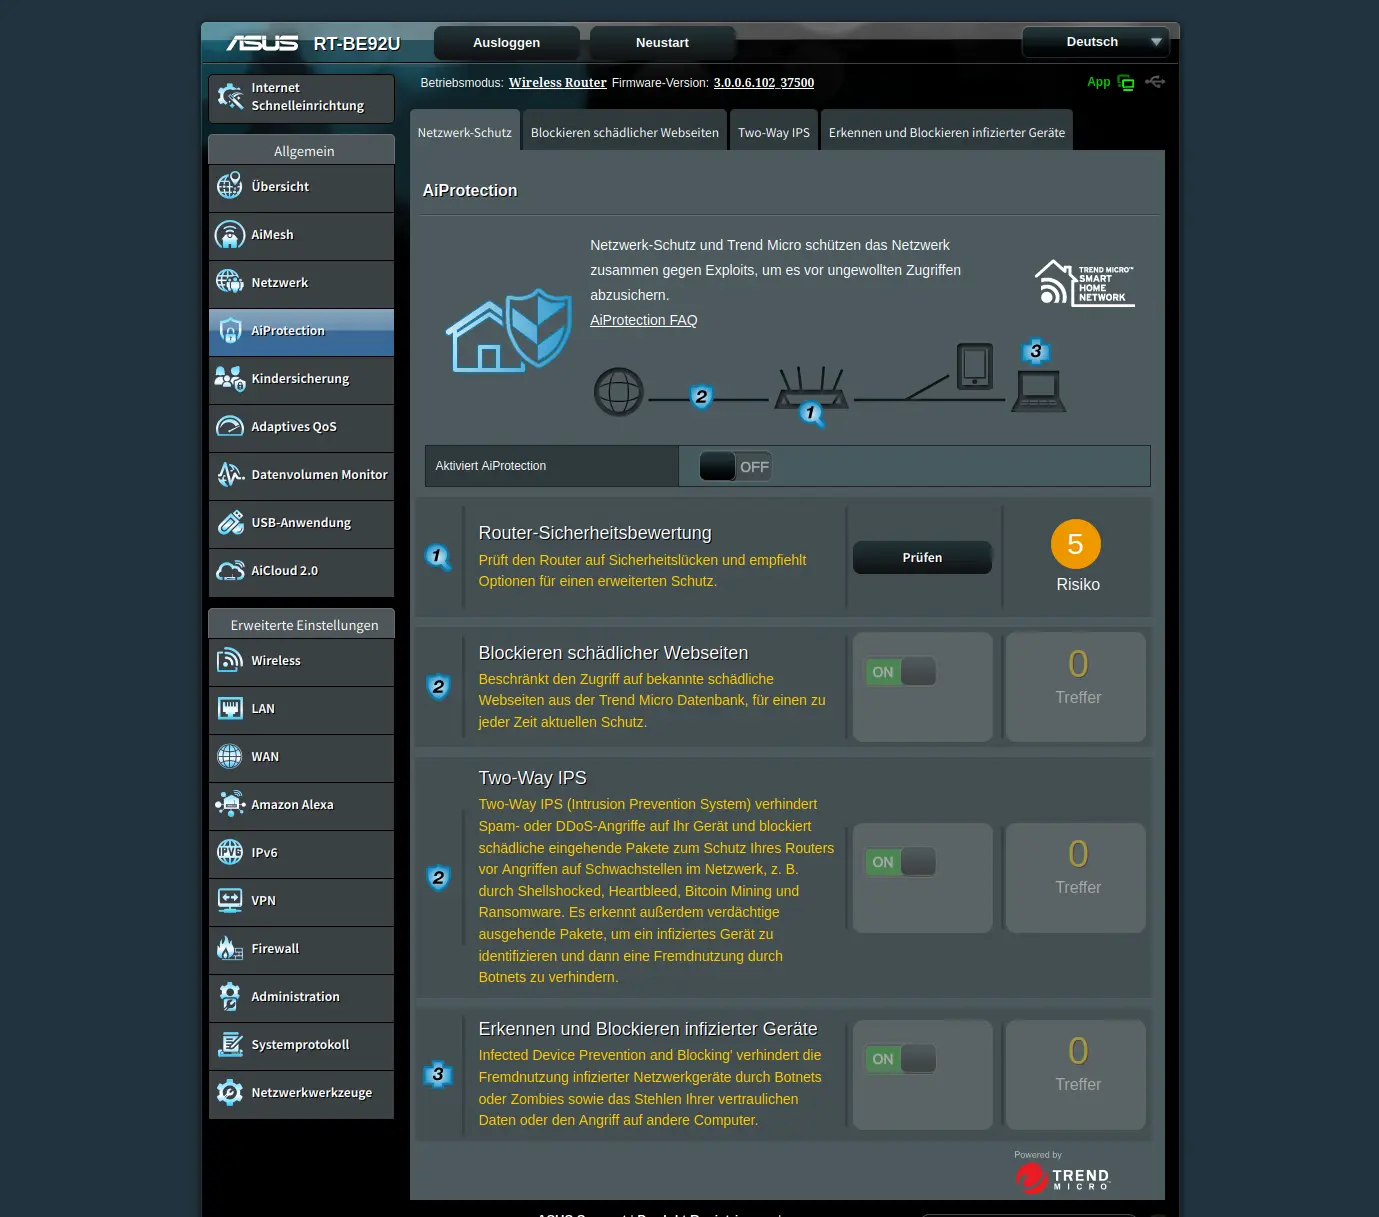Open Kindersicherung via its family icon

click(230, 379)
